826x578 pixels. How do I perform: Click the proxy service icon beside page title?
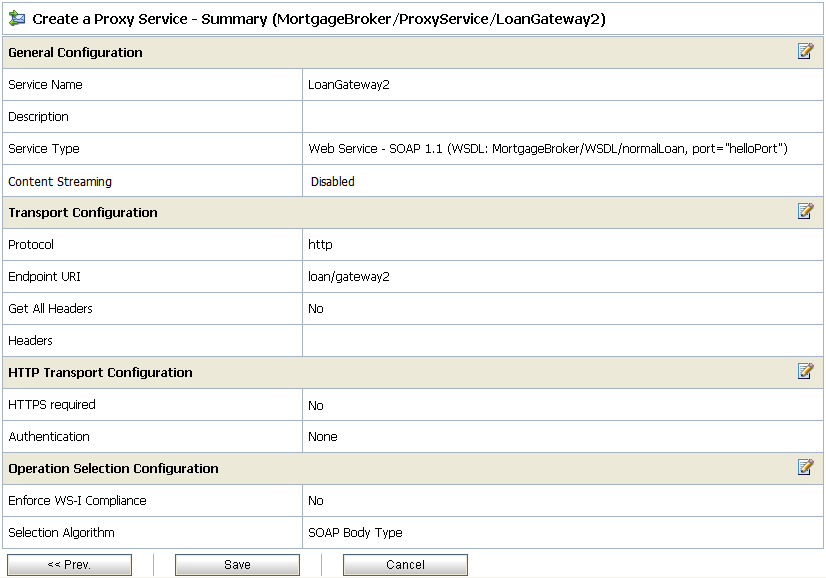(x=17, y=18)
